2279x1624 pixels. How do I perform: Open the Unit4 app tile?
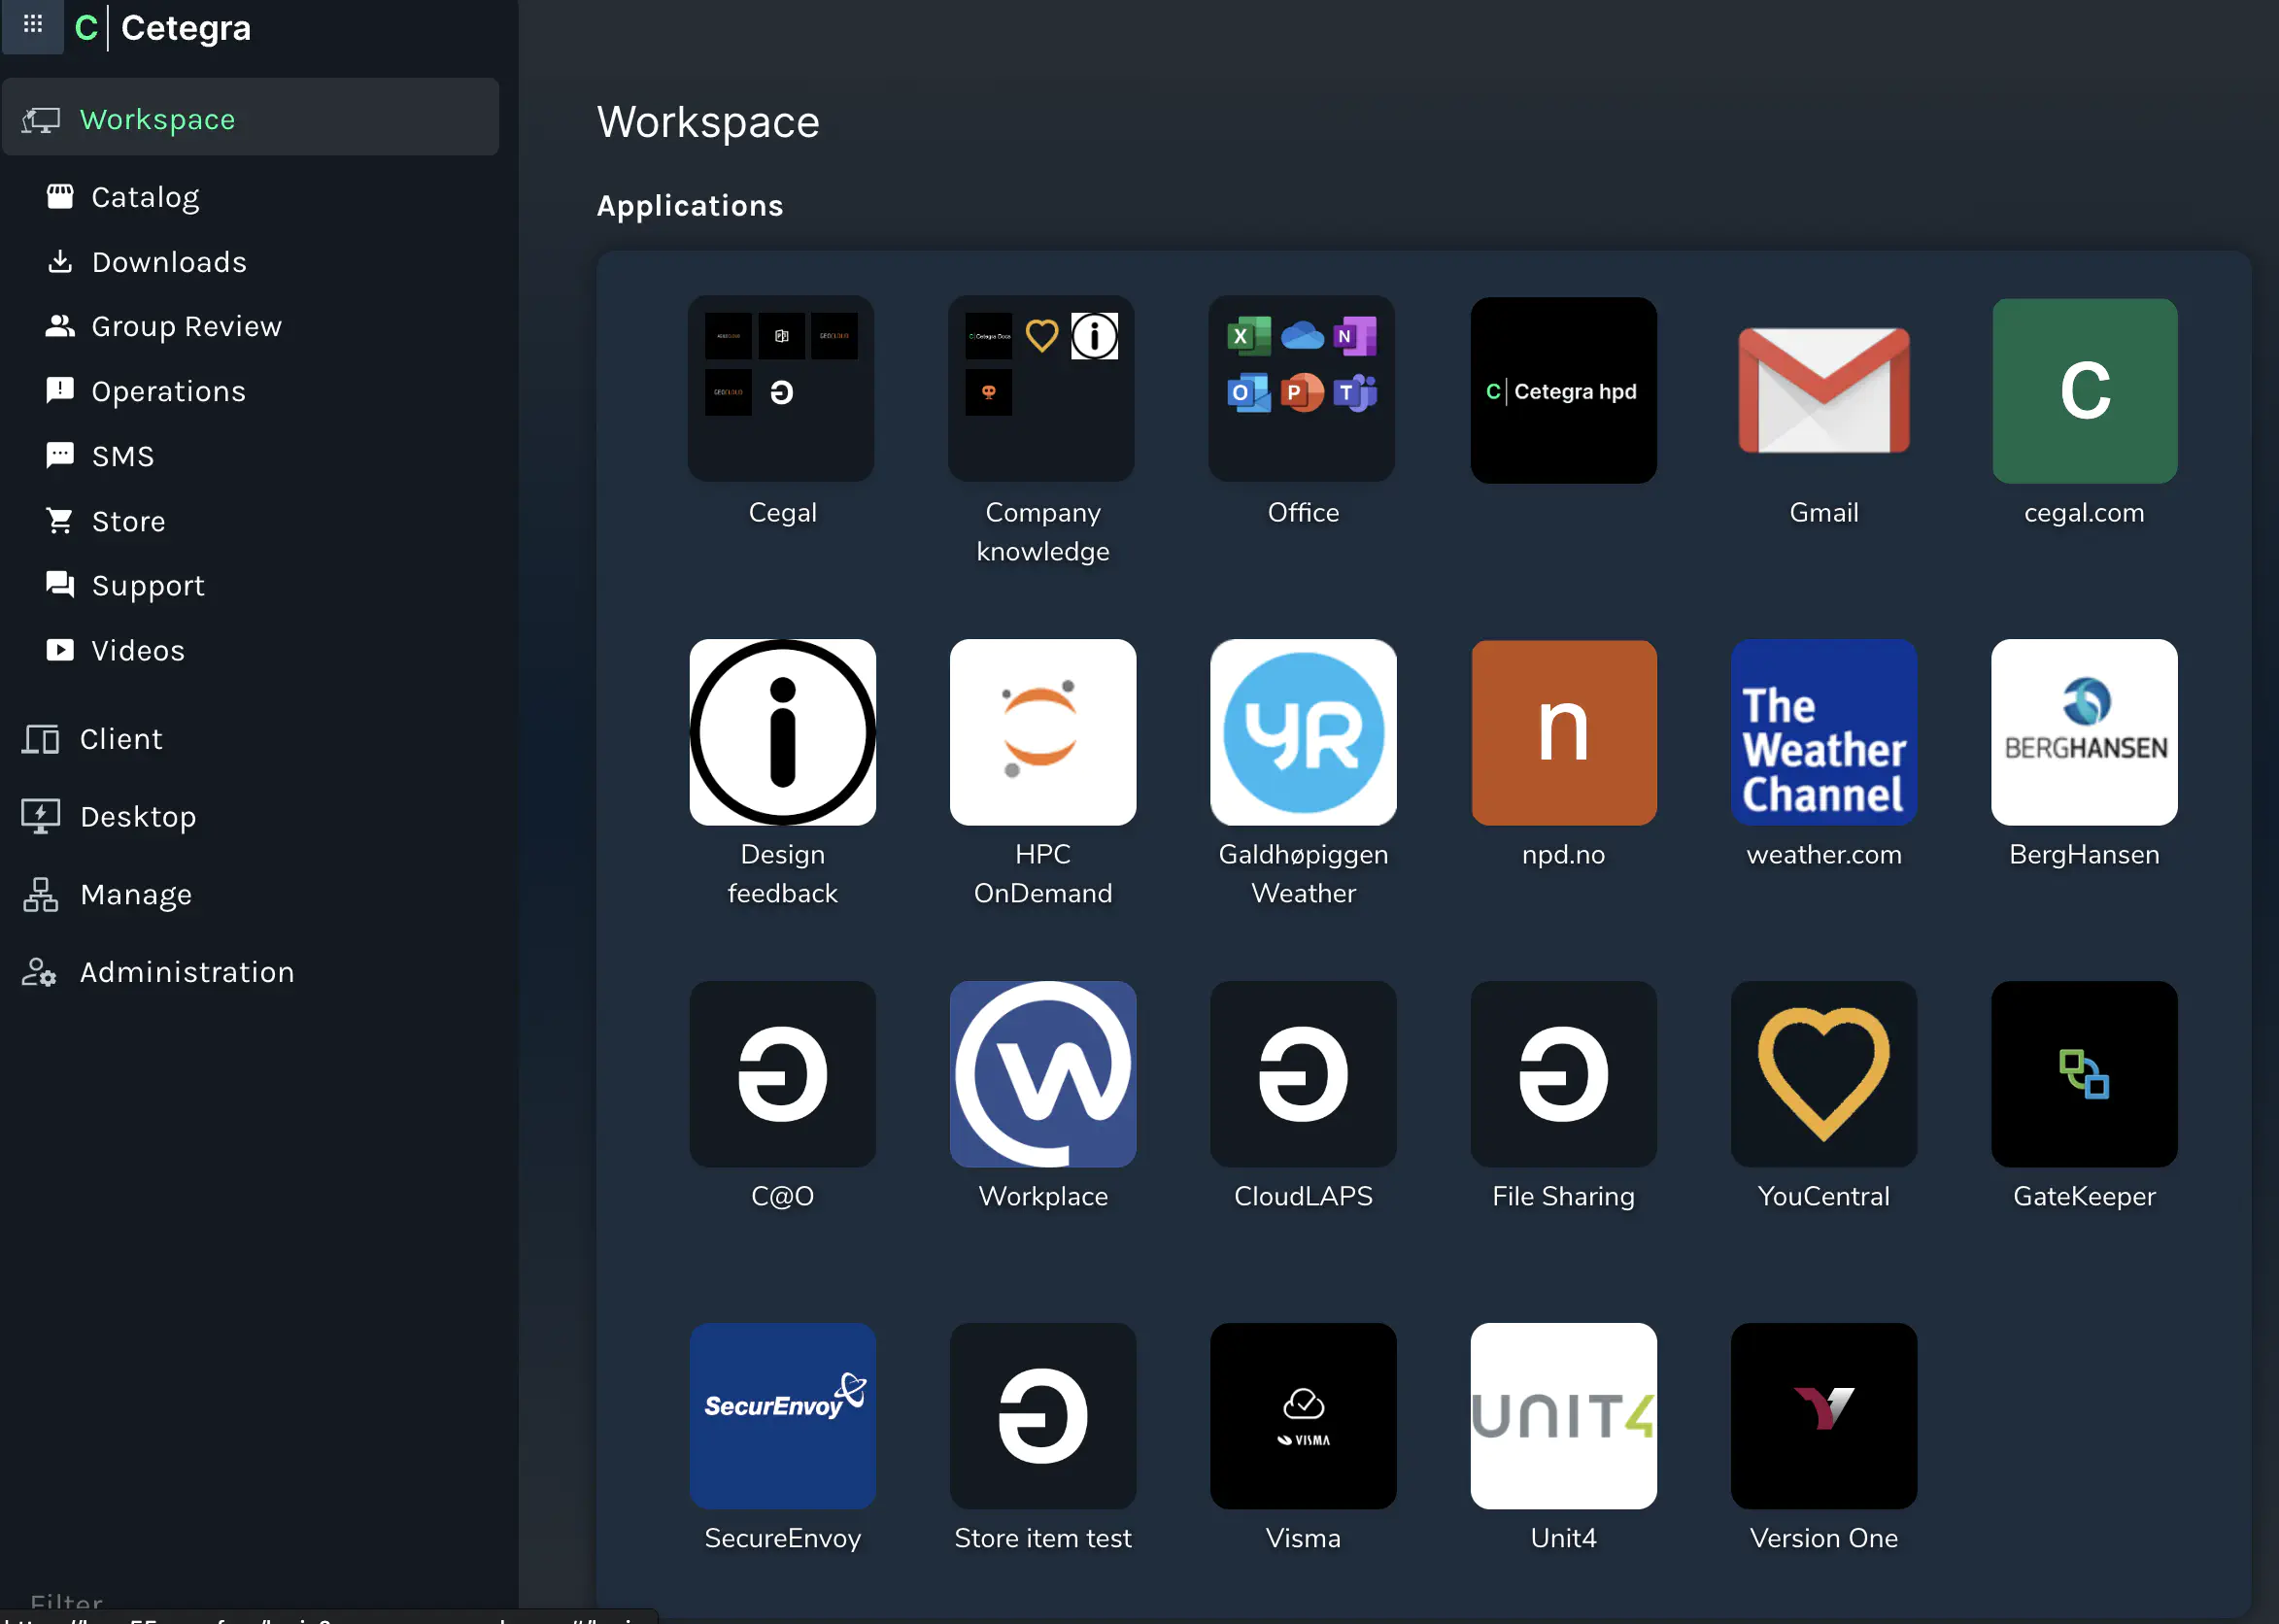[x=1563, y=1416]
